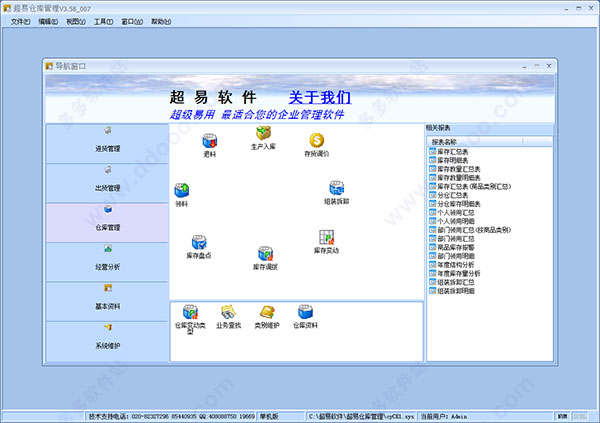600x423 pixels.
Task: Select 进货管理 in the left sidebar
Action: point(108,144)
